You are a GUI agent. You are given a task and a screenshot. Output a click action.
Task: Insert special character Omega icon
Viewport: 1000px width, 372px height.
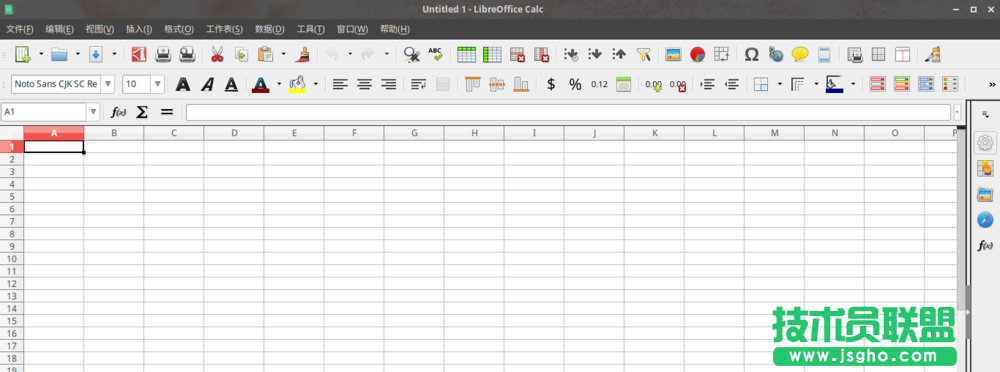pyautogui.click(x=751, y=54)
